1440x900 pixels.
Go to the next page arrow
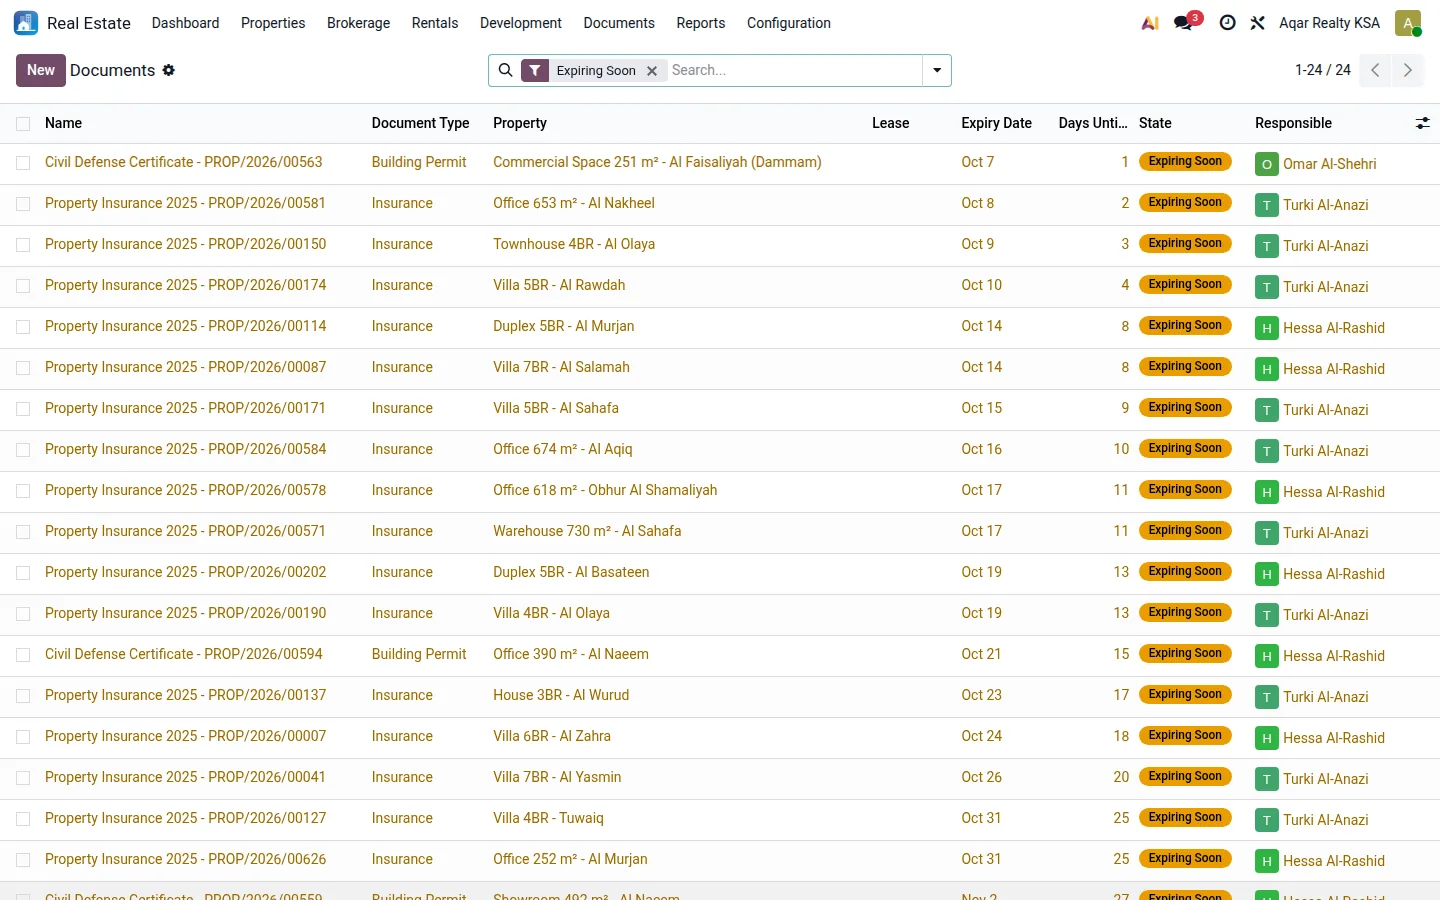coord(1407,70)
